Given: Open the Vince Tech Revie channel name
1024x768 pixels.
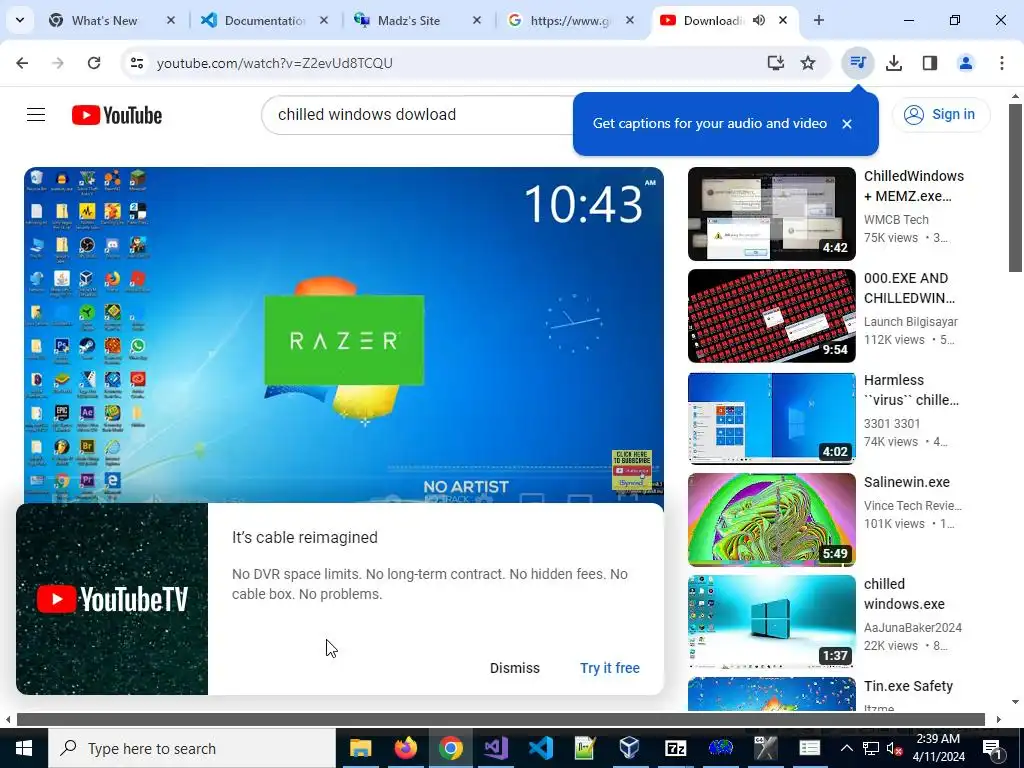Looking at the screenshot, I should point(913,505).
